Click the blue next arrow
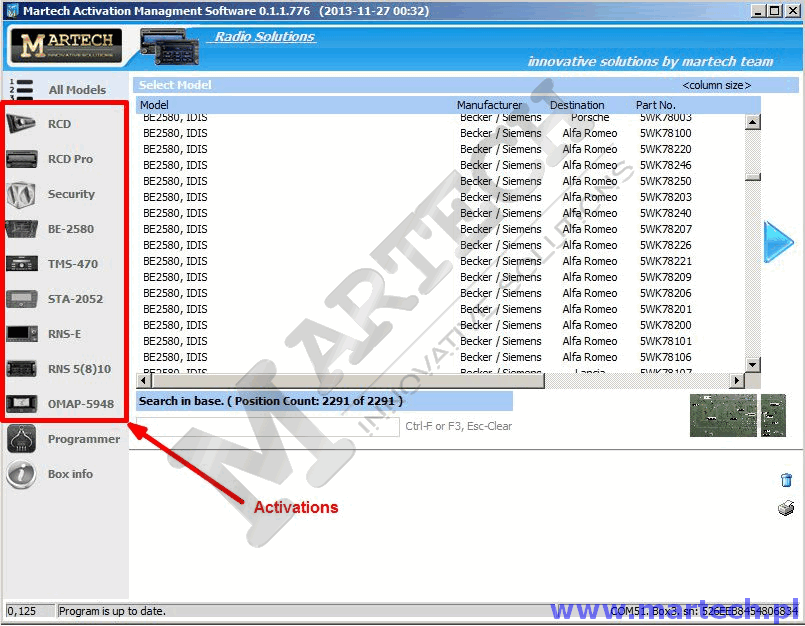The height and width of the screenshot is (626, 805). (x=778, y=241)
